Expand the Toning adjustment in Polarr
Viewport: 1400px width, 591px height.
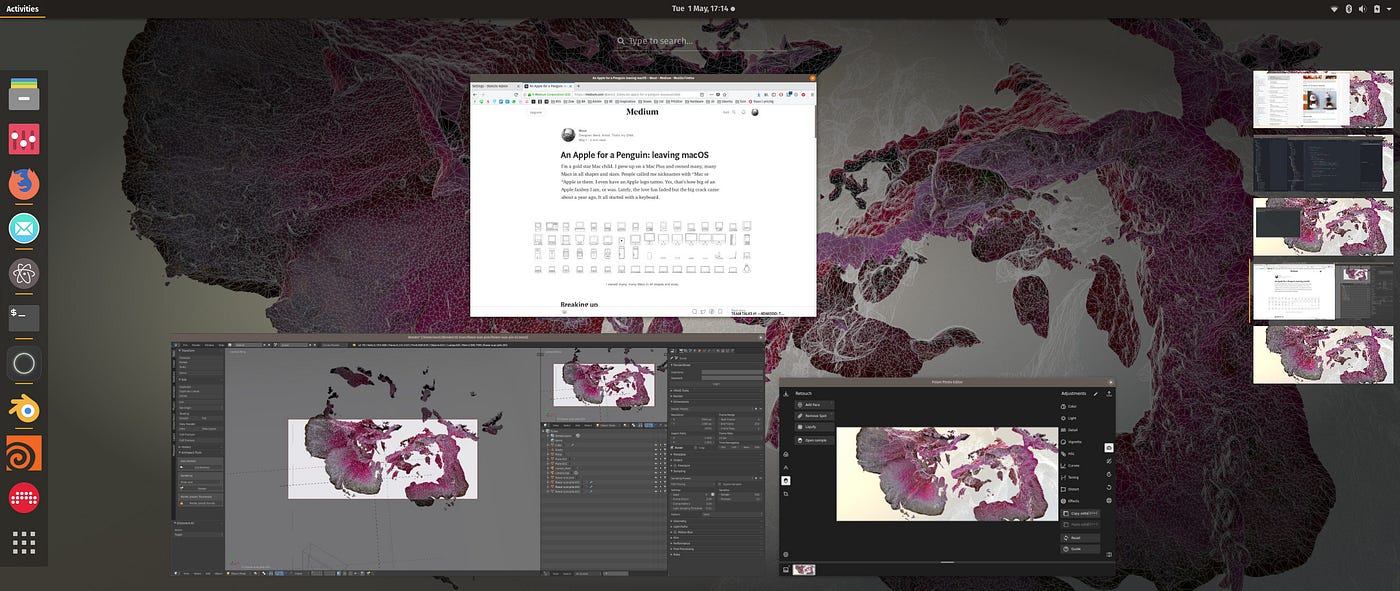(1071, 477)
